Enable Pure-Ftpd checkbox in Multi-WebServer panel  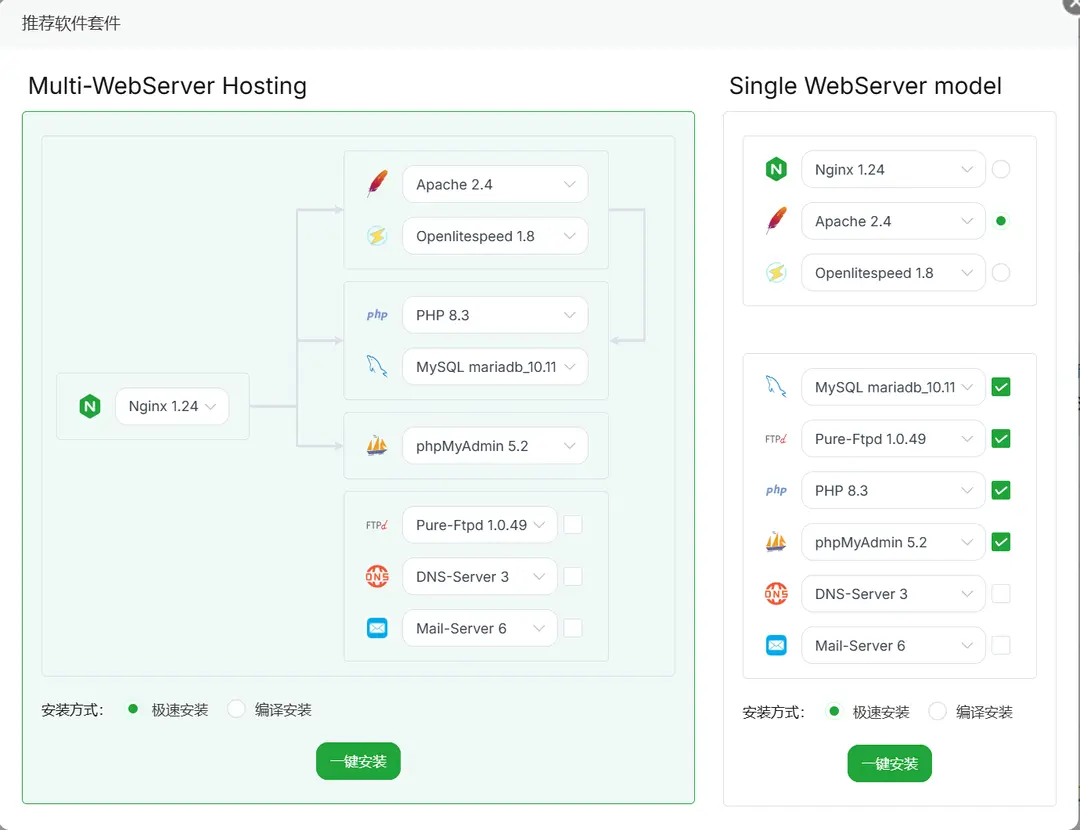[x=573, y=525]
